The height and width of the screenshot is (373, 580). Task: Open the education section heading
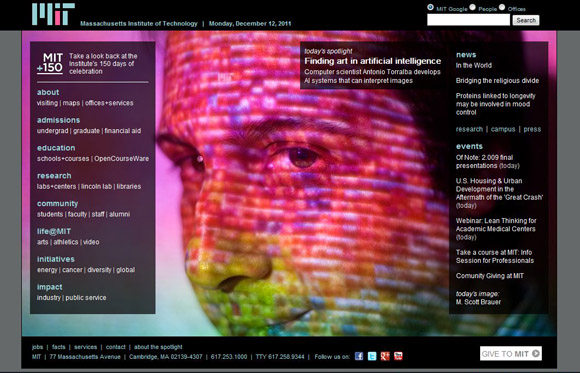point(56,148)
